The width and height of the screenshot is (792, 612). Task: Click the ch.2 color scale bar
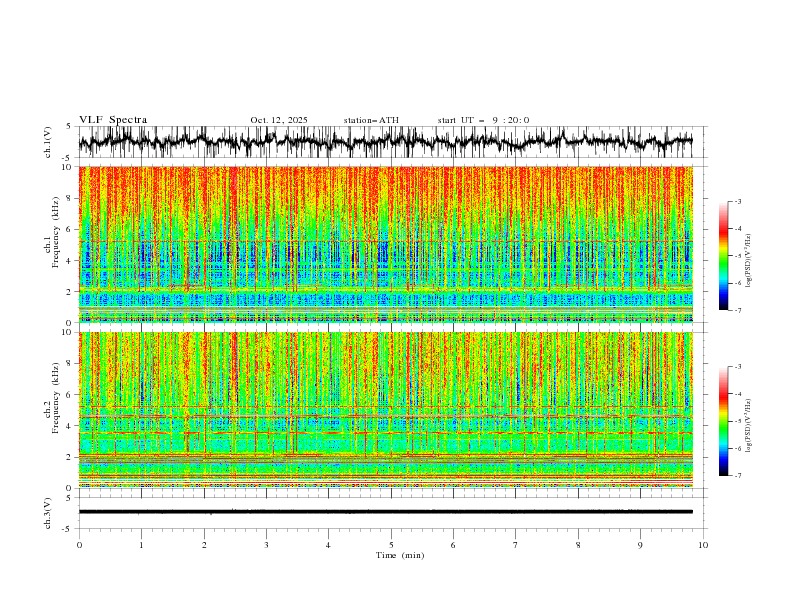(723, 421)
